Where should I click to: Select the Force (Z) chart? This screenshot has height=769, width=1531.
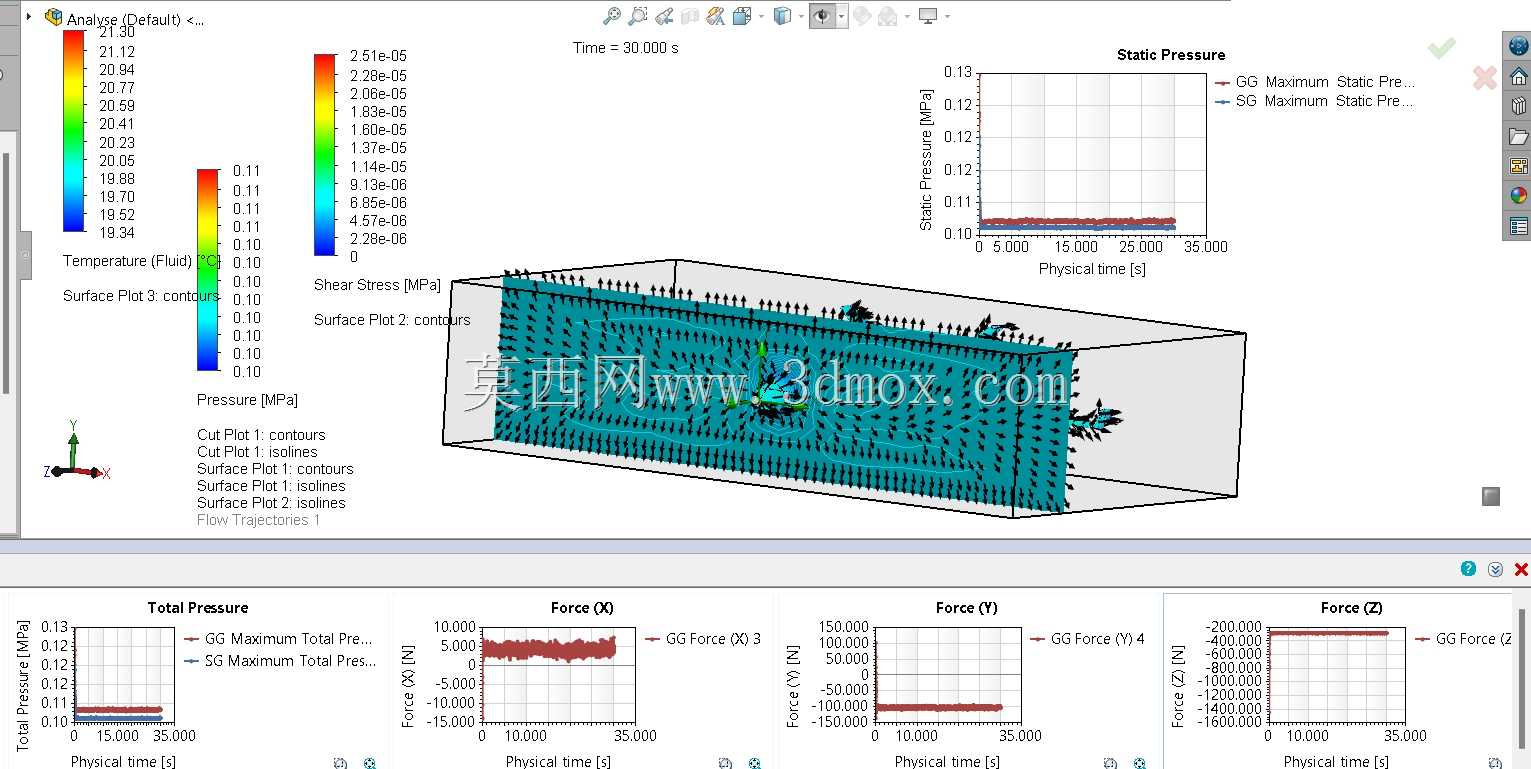click(1338, 681)
